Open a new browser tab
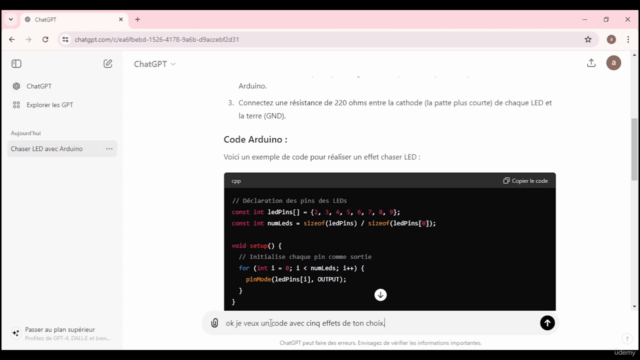This screenshot has height=360, width=640. click(138, 20)
